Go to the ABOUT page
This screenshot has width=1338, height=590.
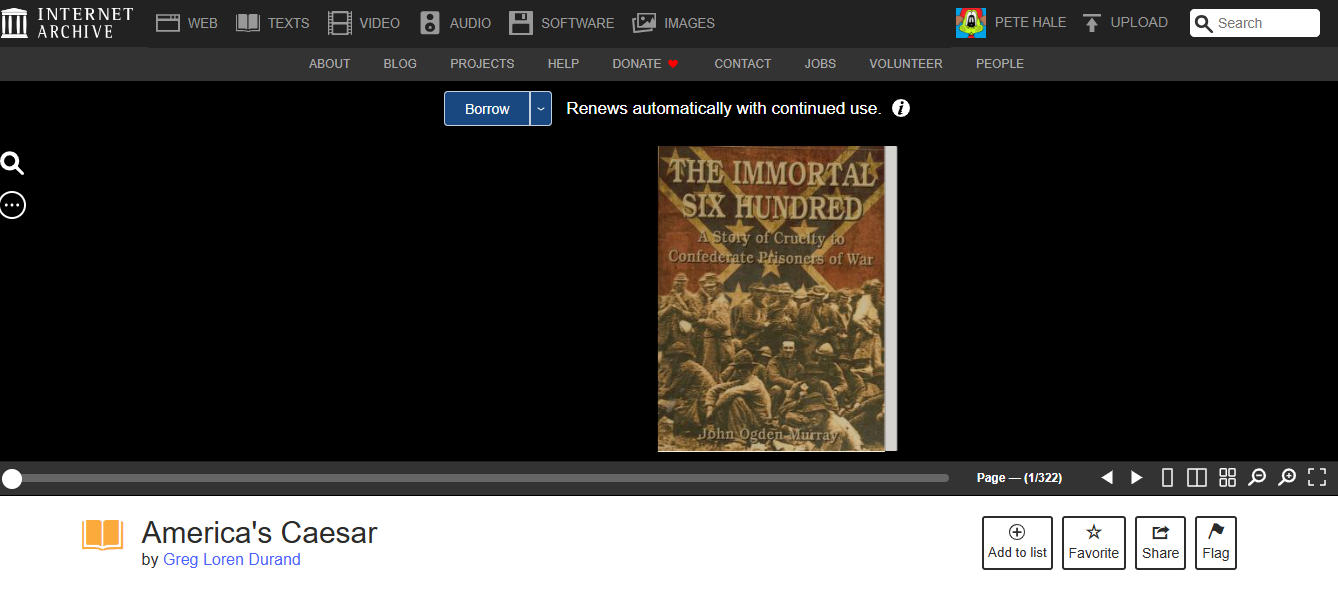coord(329,64)
